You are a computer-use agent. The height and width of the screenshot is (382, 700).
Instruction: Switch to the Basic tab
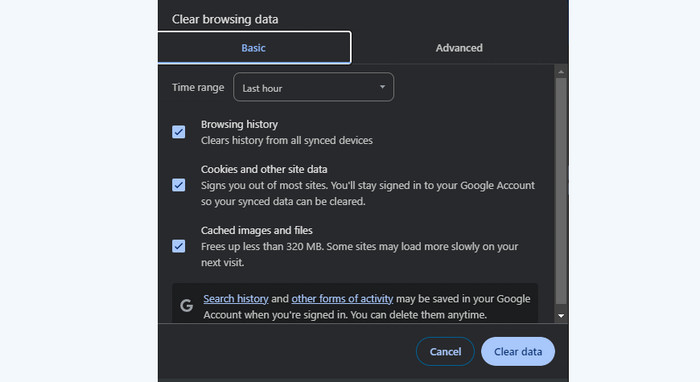point(254,48)
